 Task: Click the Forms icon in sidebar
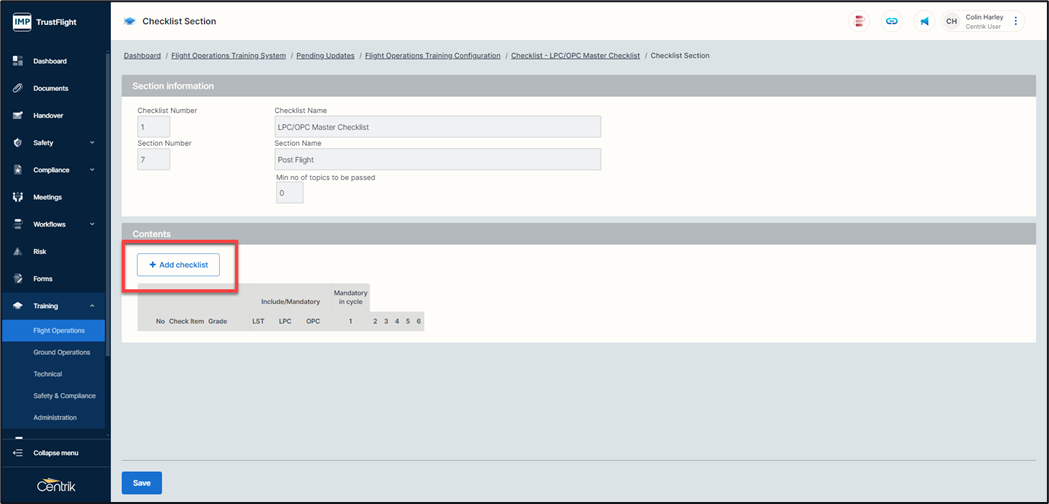[18, 278]
